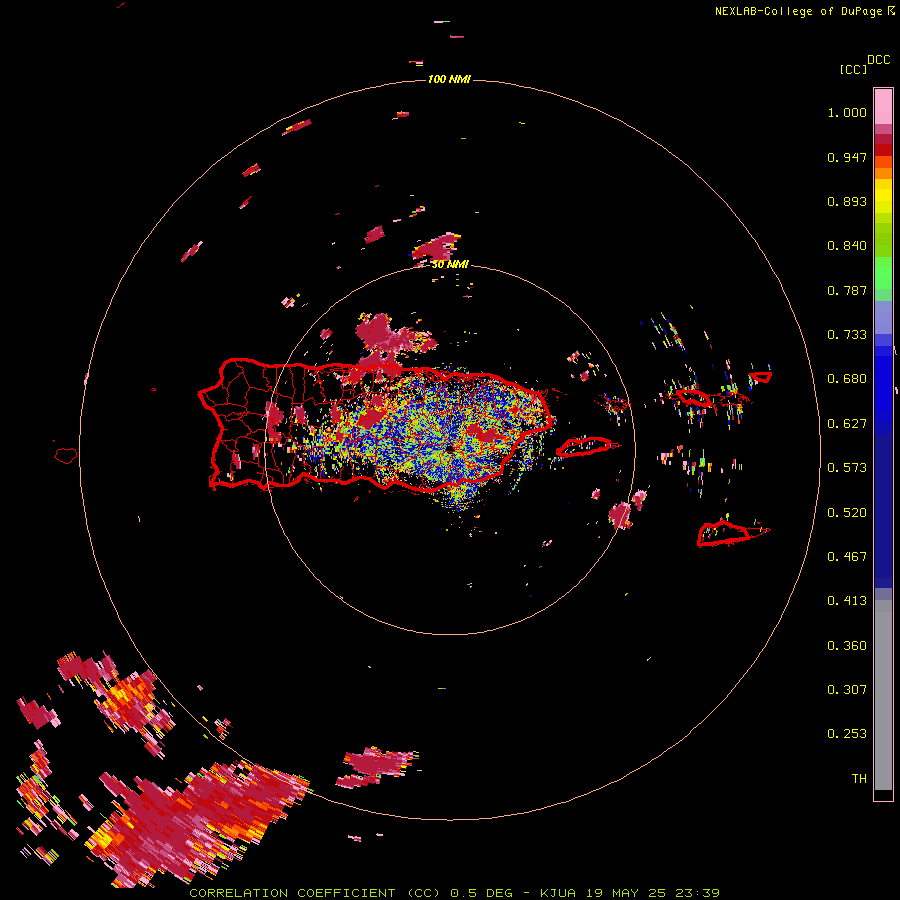The height and width of the screenshot is (900, 900).
Task: Click the 0.520 legend value
Action: coord(847,513)
